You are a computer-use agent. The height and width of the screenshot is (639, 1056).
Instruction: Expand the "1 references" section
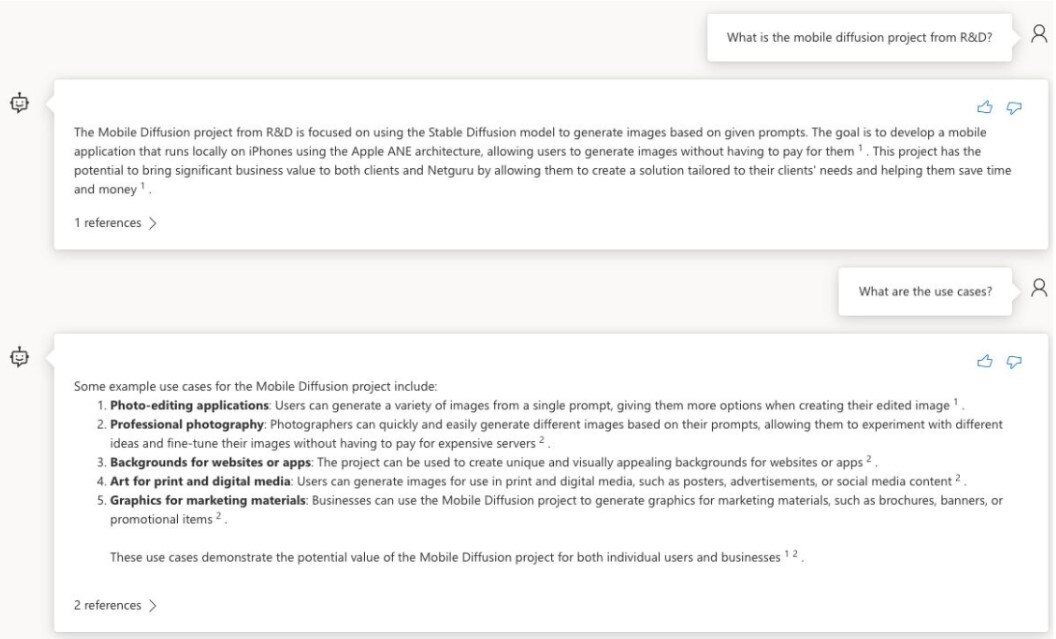[x=115, y=223]
